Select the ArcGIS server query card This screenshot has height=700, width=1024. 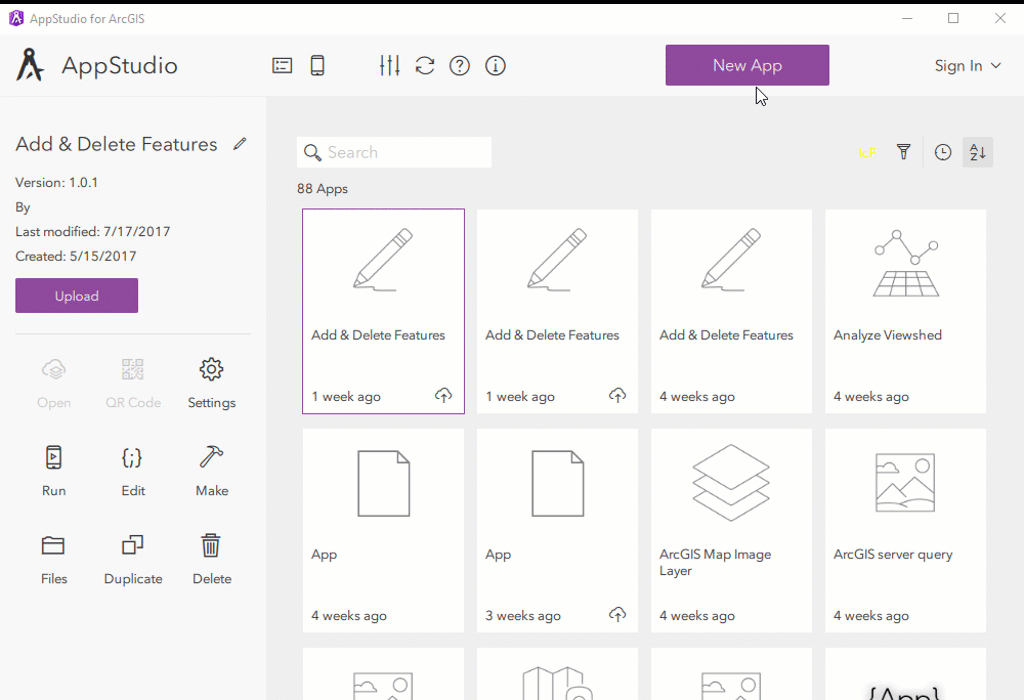[905, 530]
